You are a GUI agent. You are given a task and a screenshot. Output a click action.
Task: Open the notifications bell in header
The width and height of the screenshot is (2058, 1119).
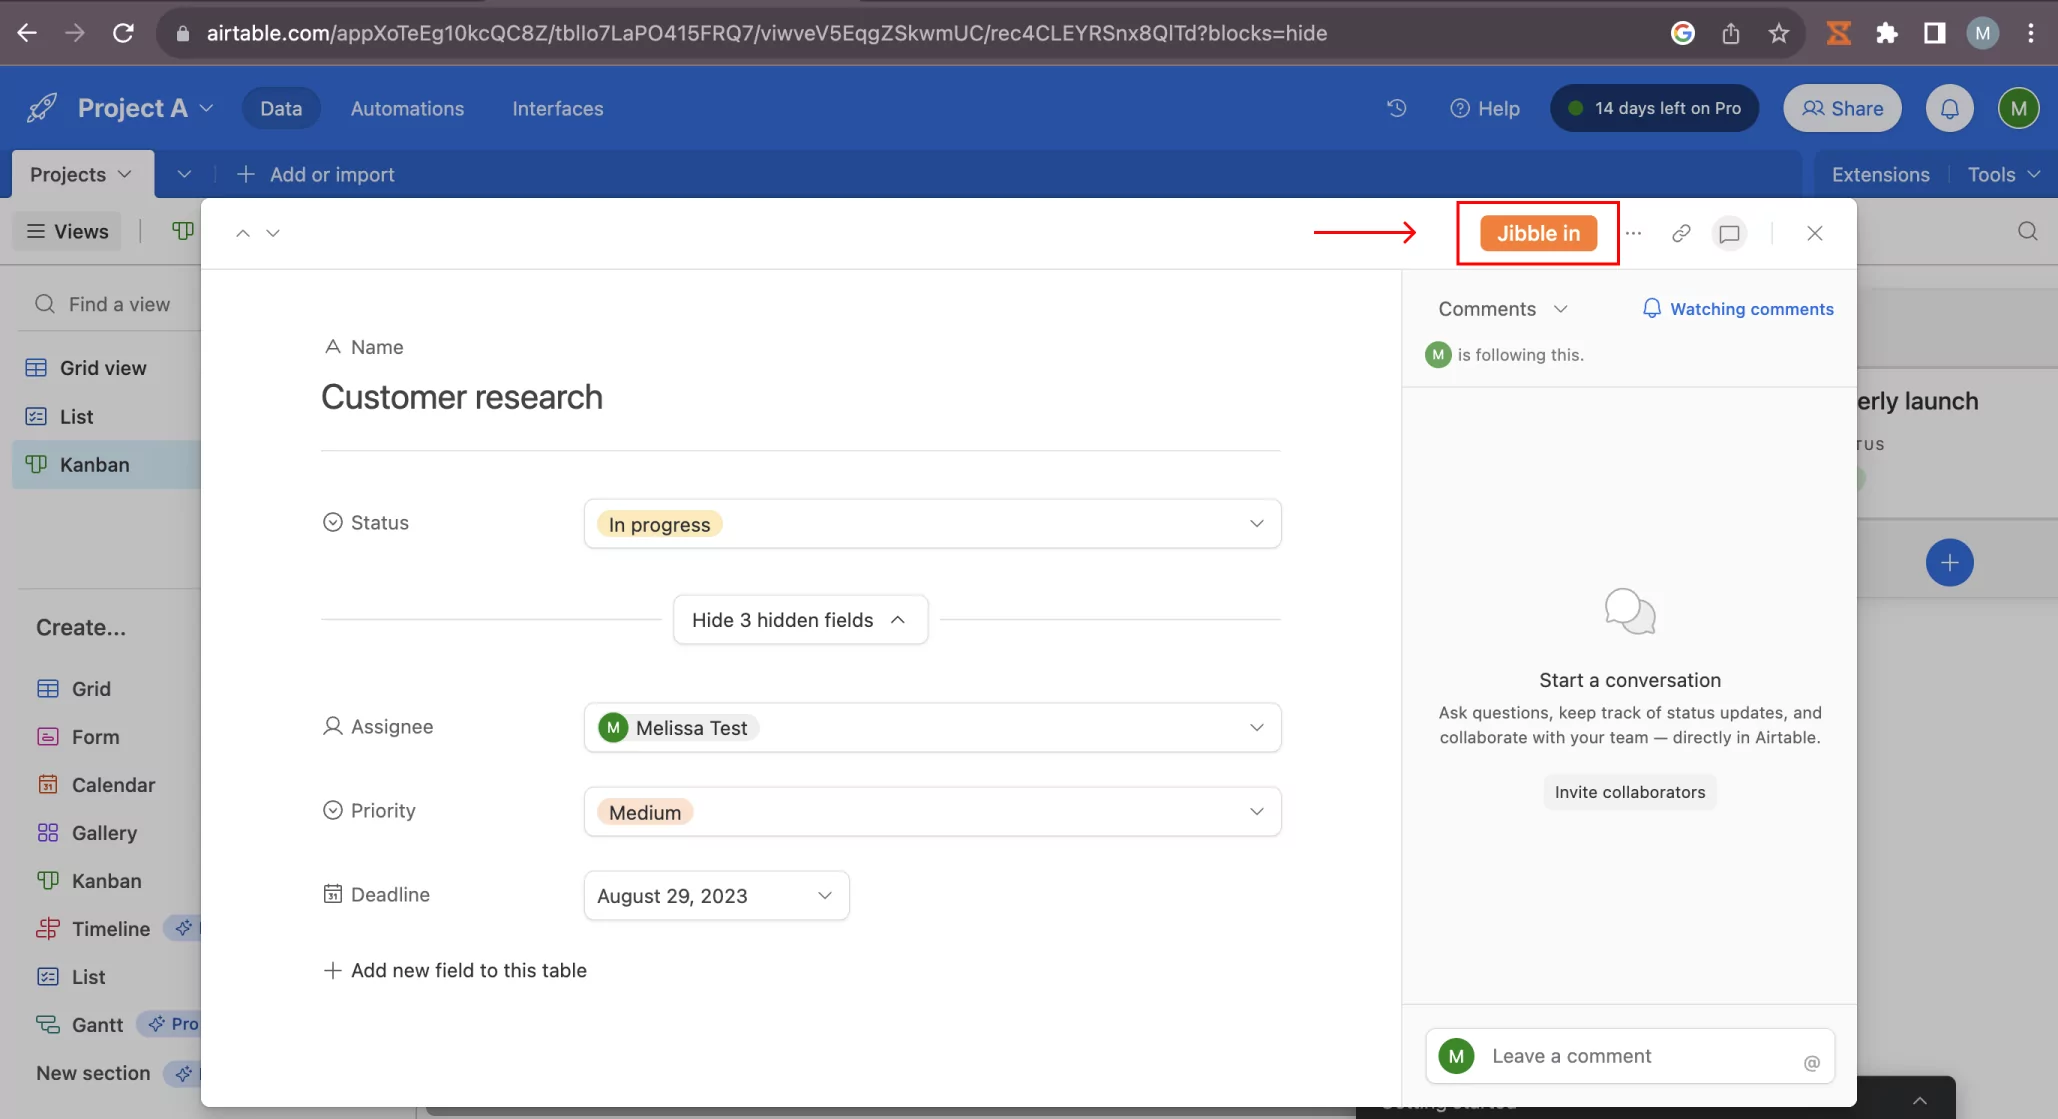click(x=1949, y=108)
